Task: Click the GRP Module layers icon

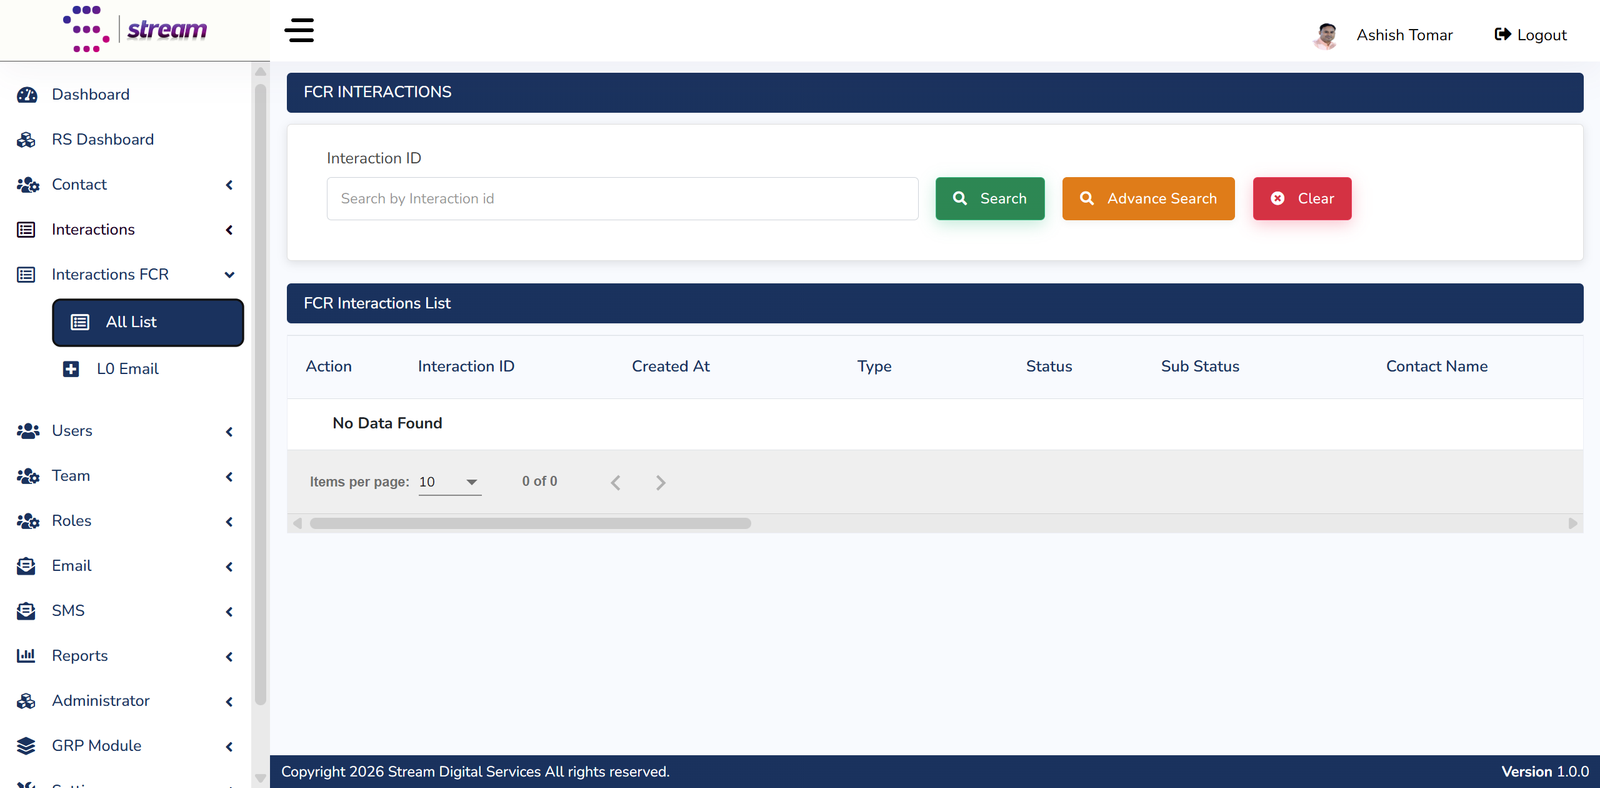Action: pos(26,746)
